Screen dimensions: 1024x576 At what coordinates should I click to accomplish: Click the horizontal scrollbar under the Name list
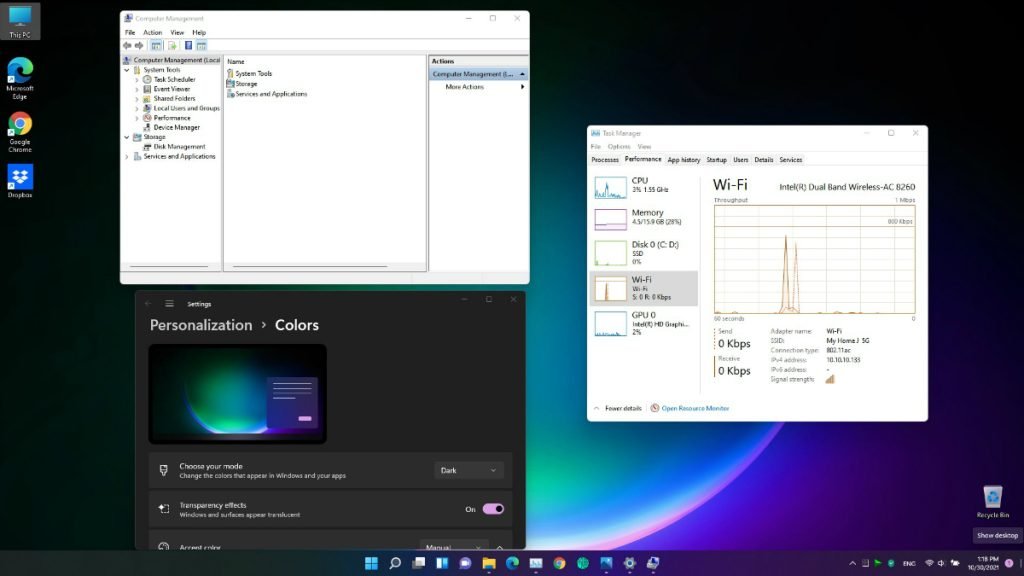tap(310, 266)
